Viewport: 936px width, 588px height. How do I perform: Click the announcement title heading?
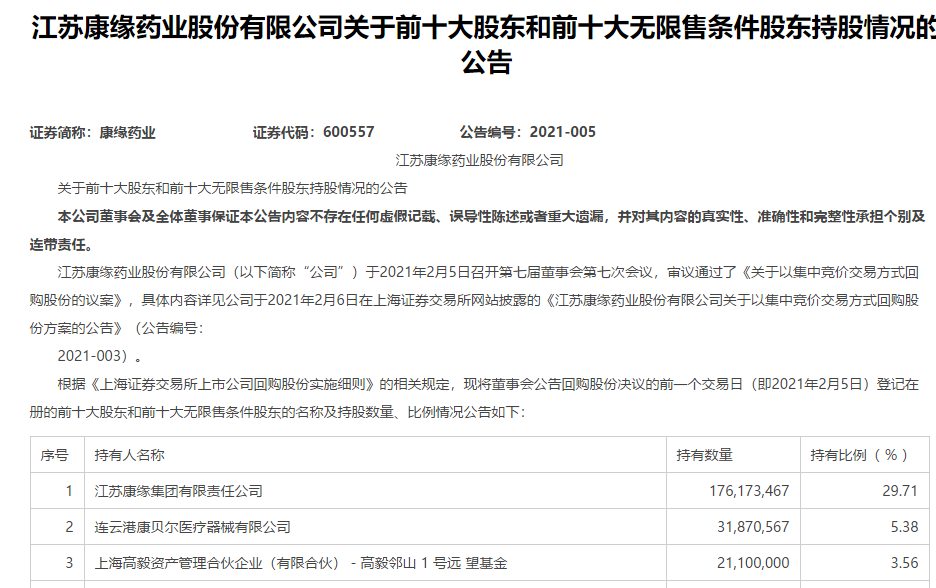click(x=484, y=45)
